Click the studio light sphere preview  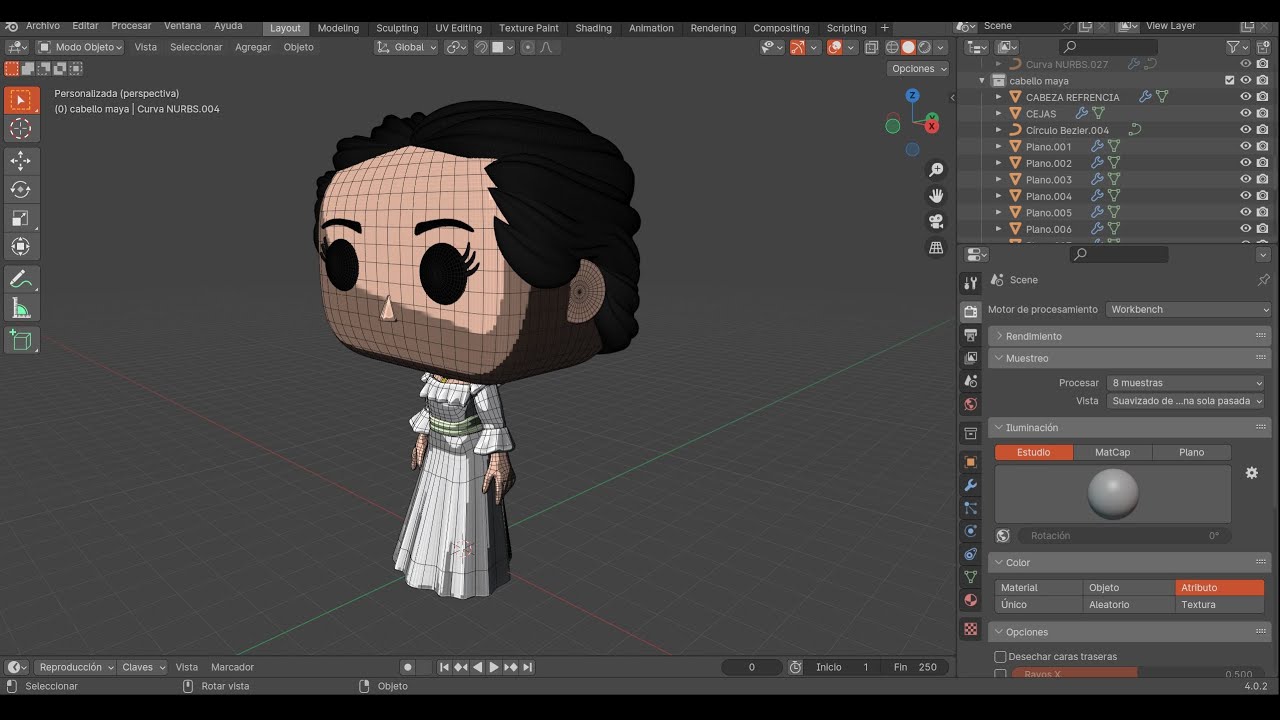(x=1113, y=494)
